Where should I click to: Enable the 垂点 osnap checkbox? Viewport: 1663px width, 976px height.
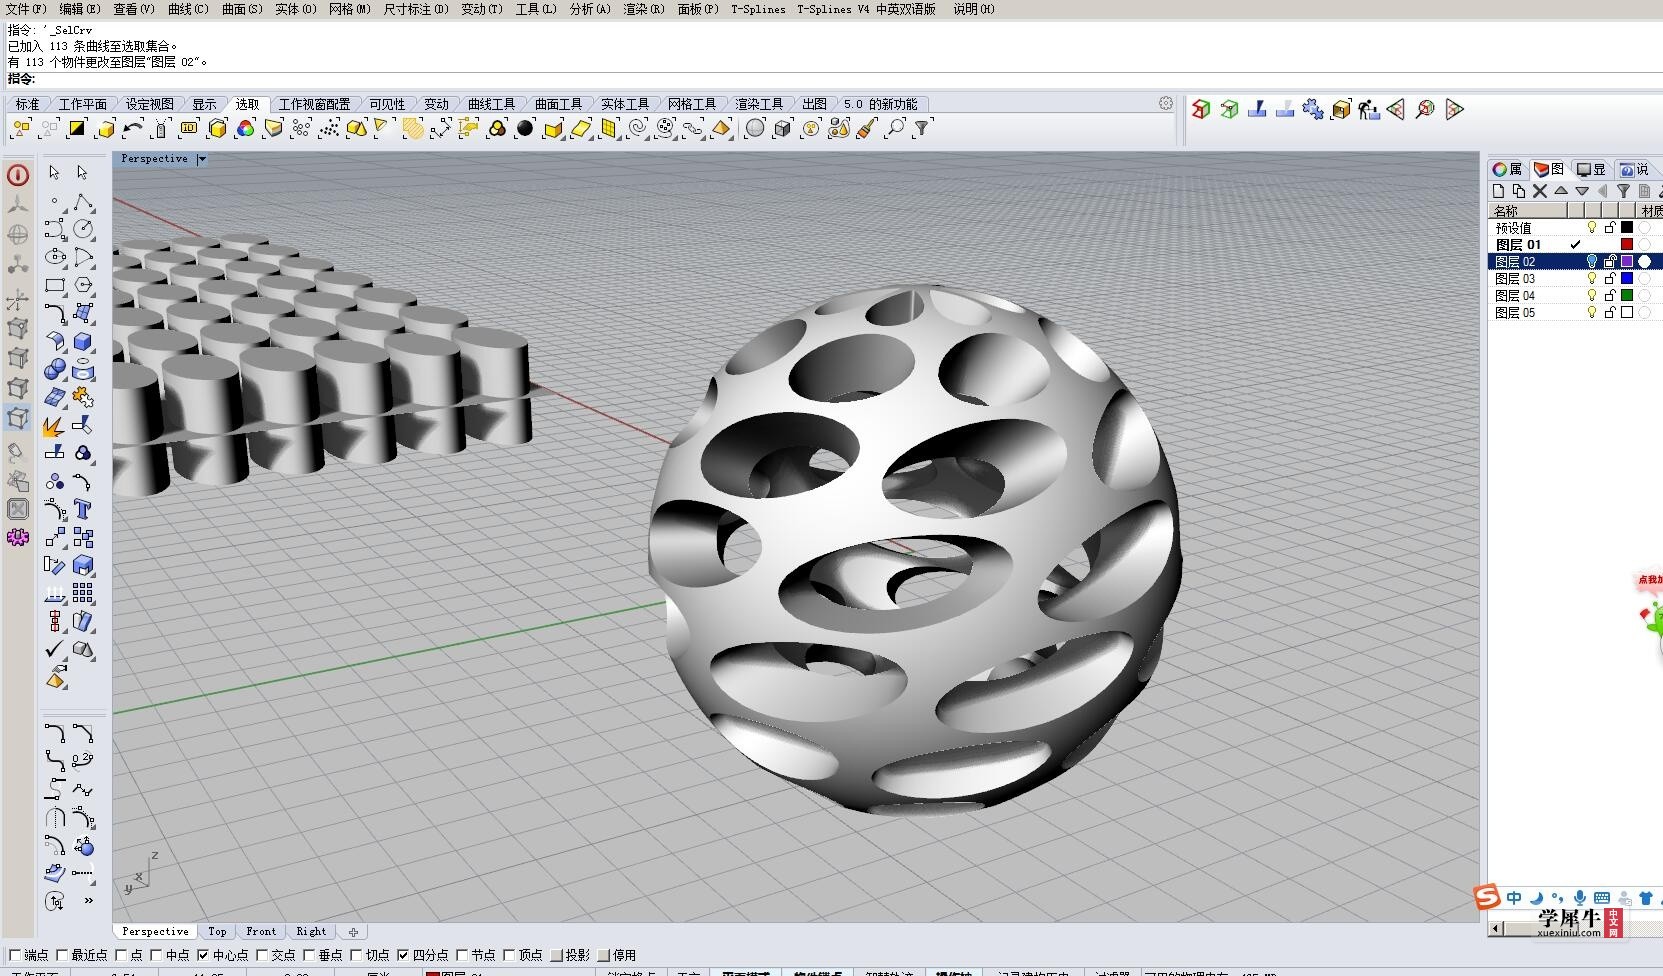[x=309, y=955]
